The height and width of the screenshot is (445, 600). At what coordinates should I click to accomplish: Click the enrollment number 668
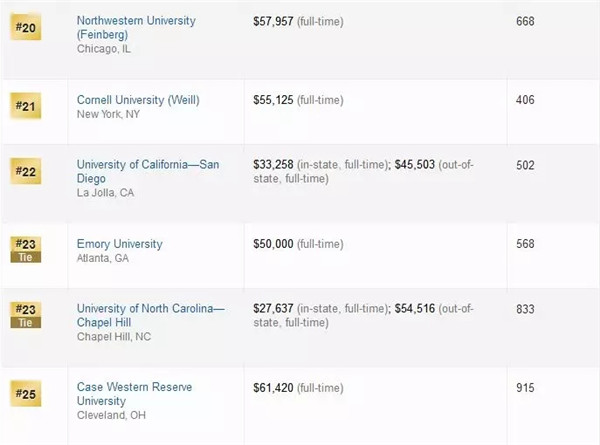click(x=526, y=21)
